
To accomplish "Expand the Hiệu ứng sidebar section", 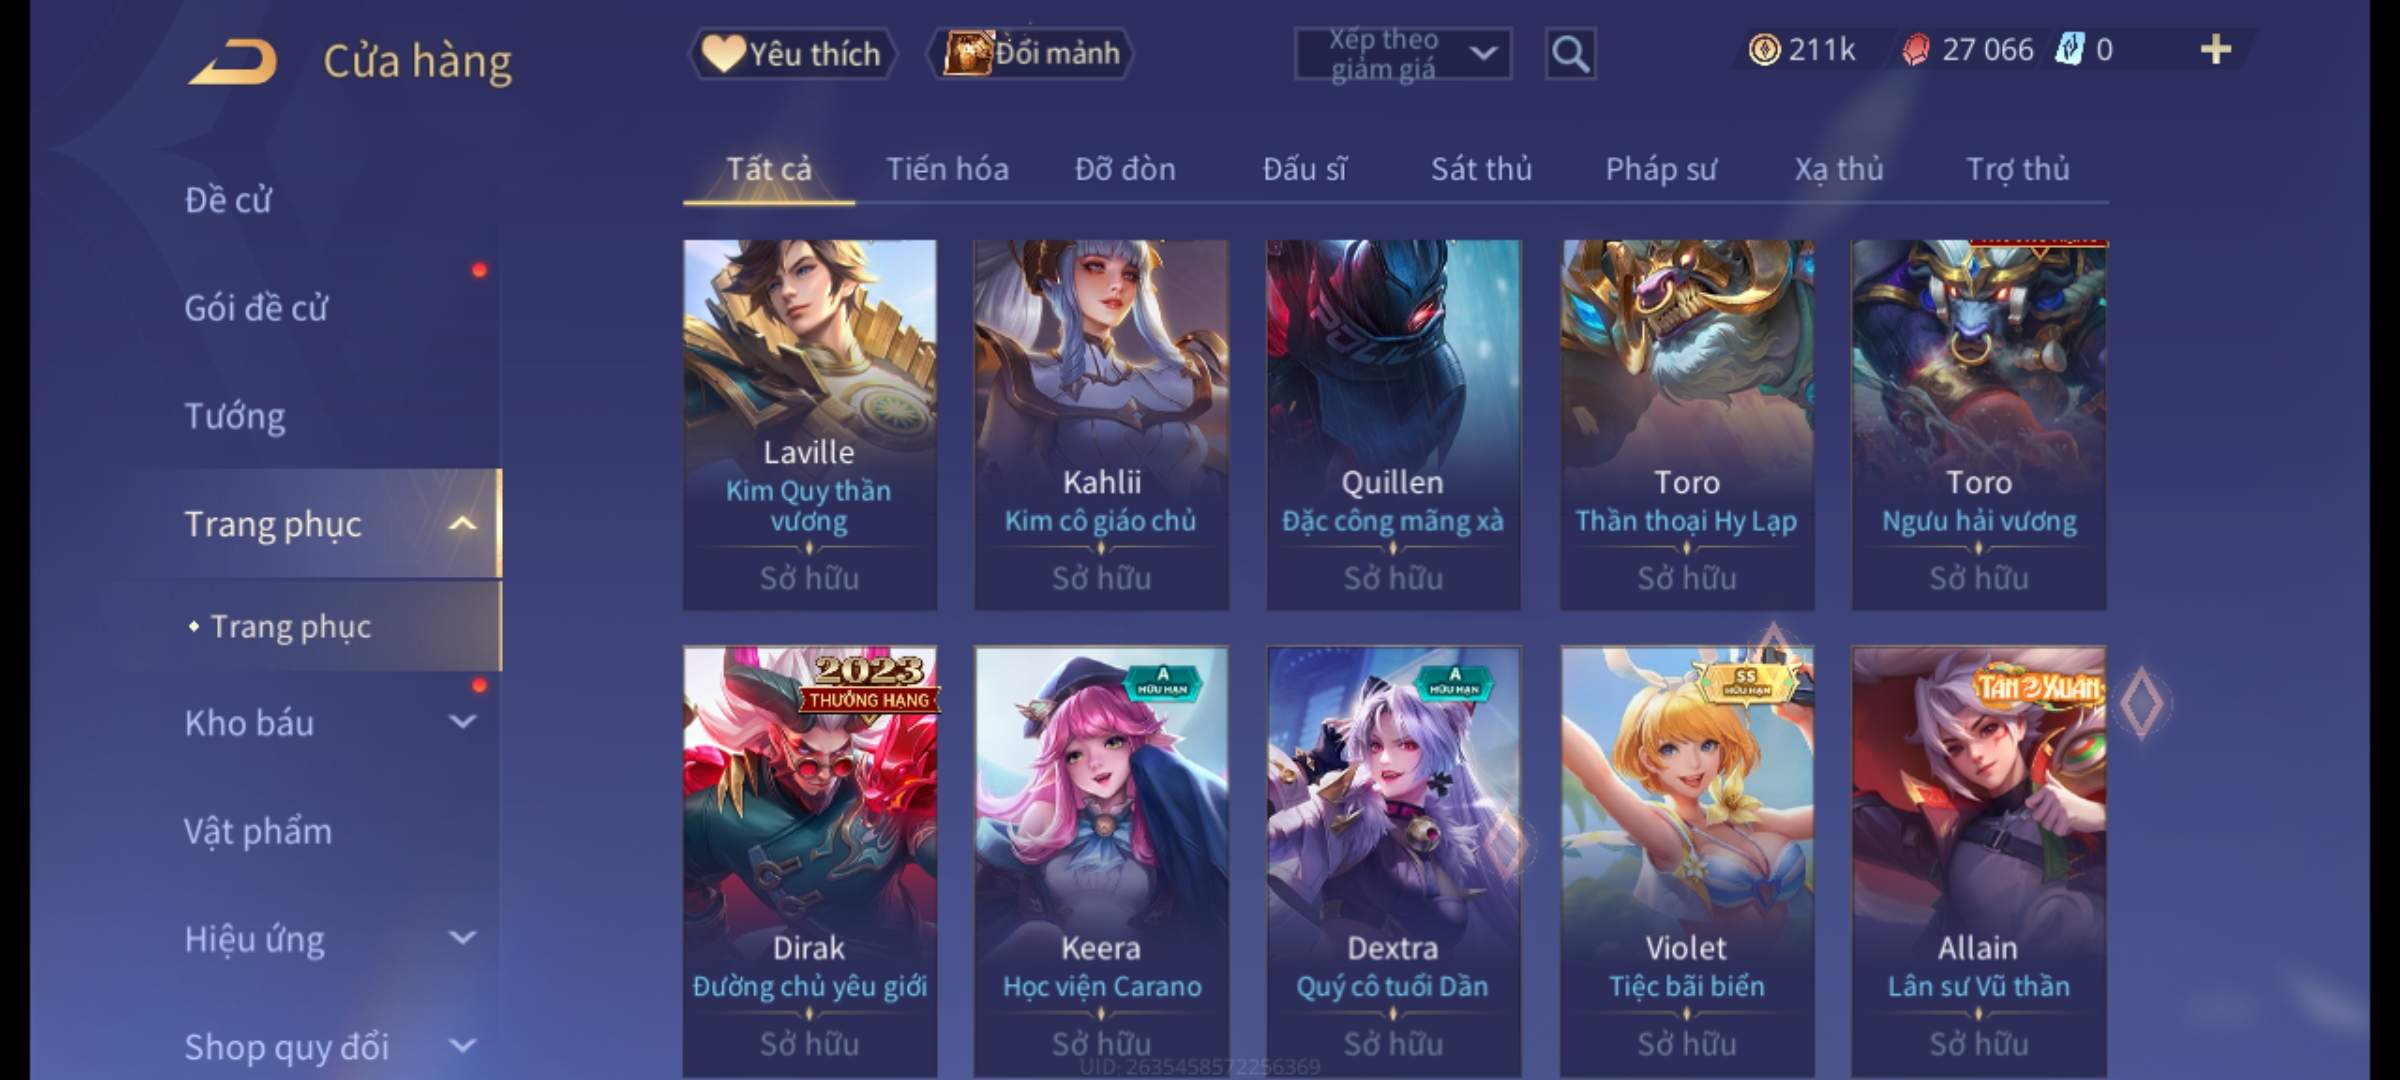I will tap(463, 937).
